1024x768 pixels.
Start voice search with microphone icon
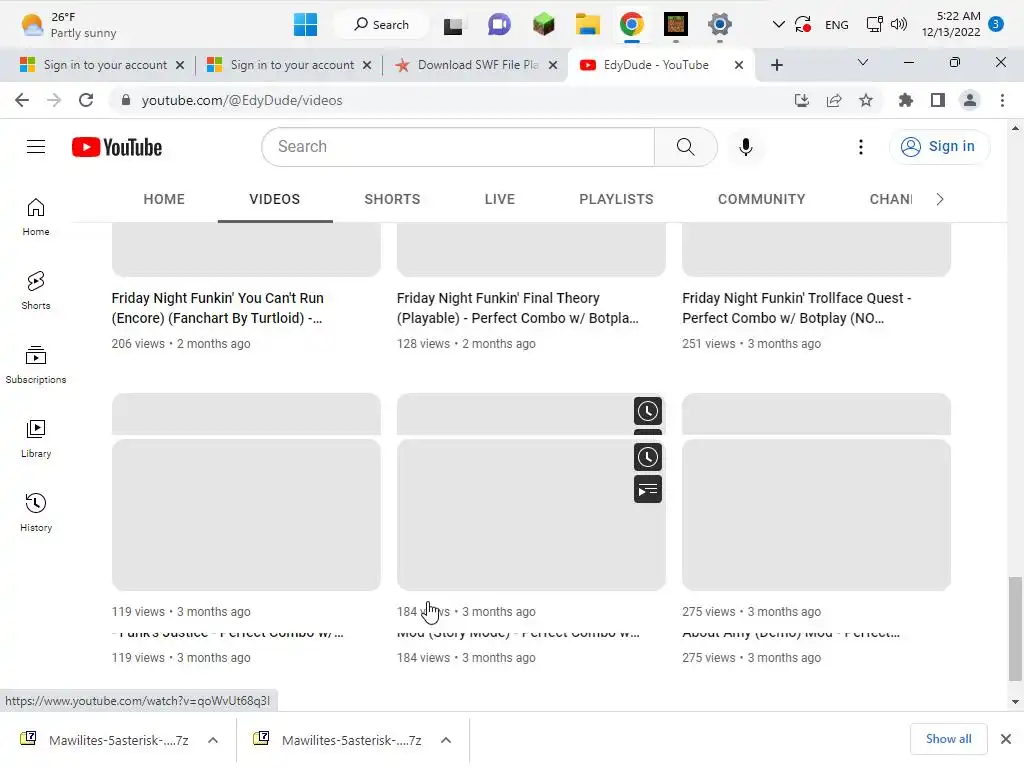745,147
